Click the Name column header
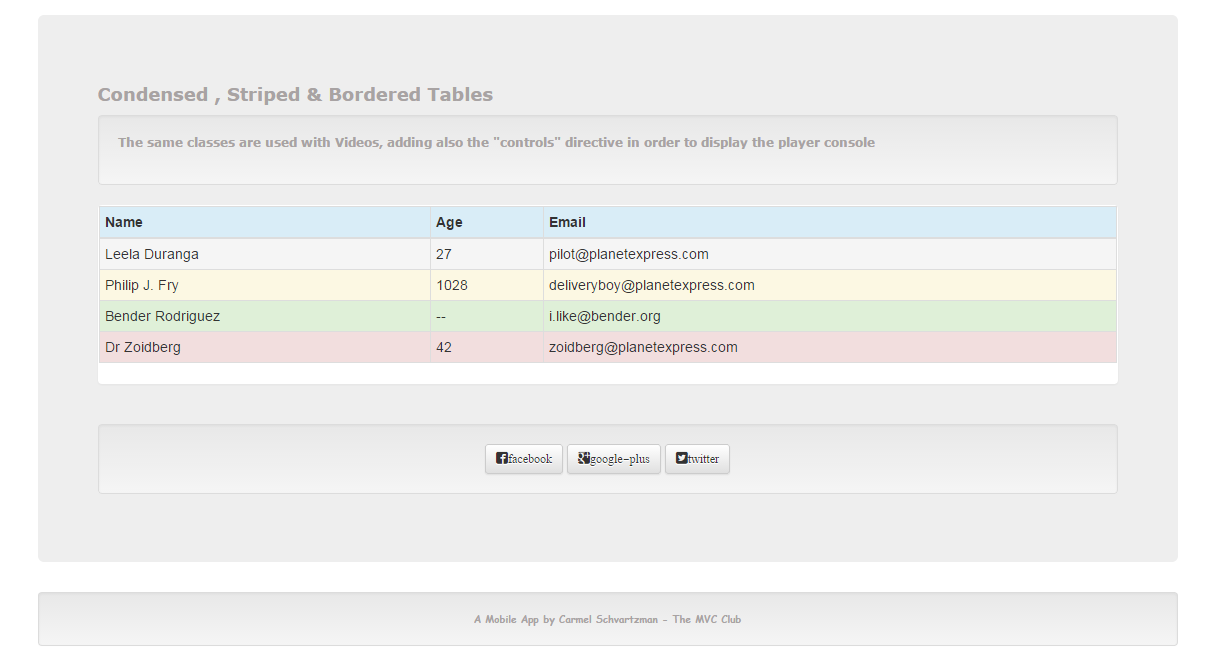This screenshot has height=670, width=1206. (x=124, y=222)
